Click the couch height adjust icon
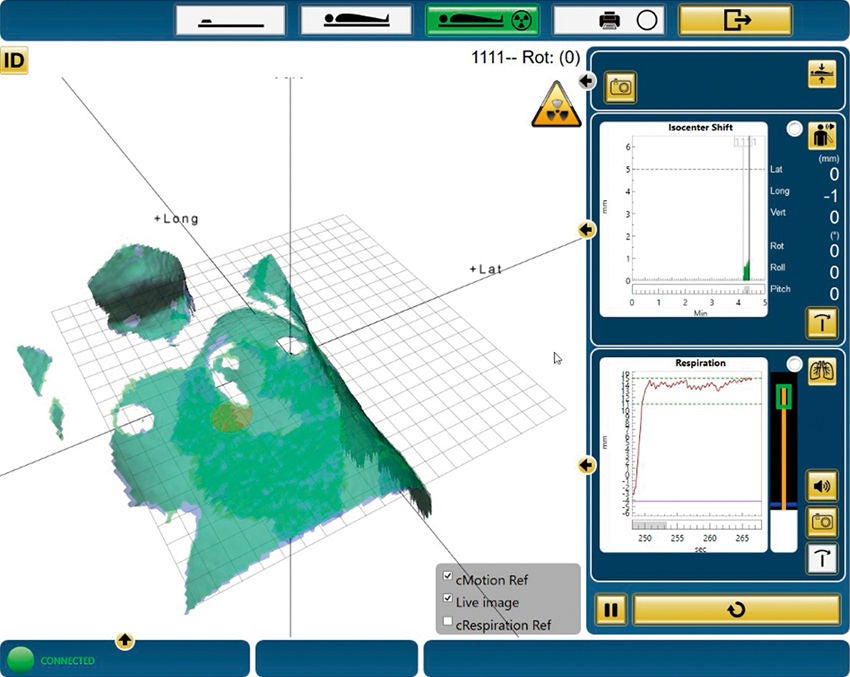The height and width of the screenshot is (677, 850). point(822,73)
